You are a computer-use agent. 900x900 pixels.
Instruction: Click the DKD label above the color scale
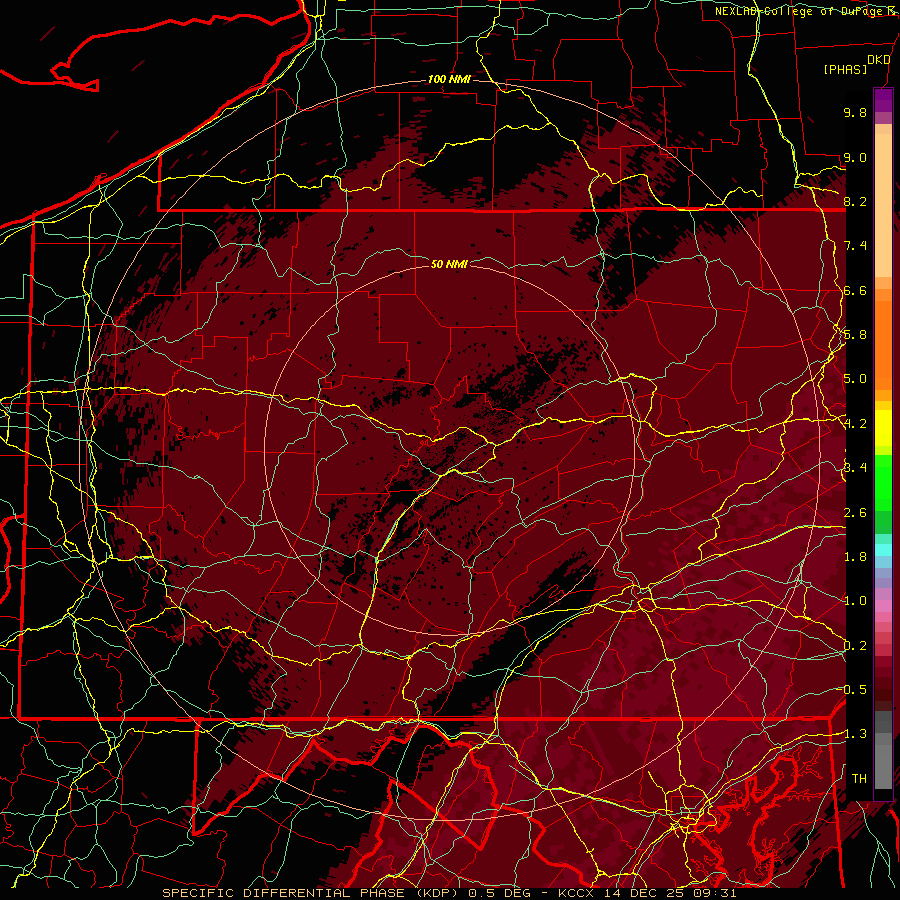coord(878,60)
